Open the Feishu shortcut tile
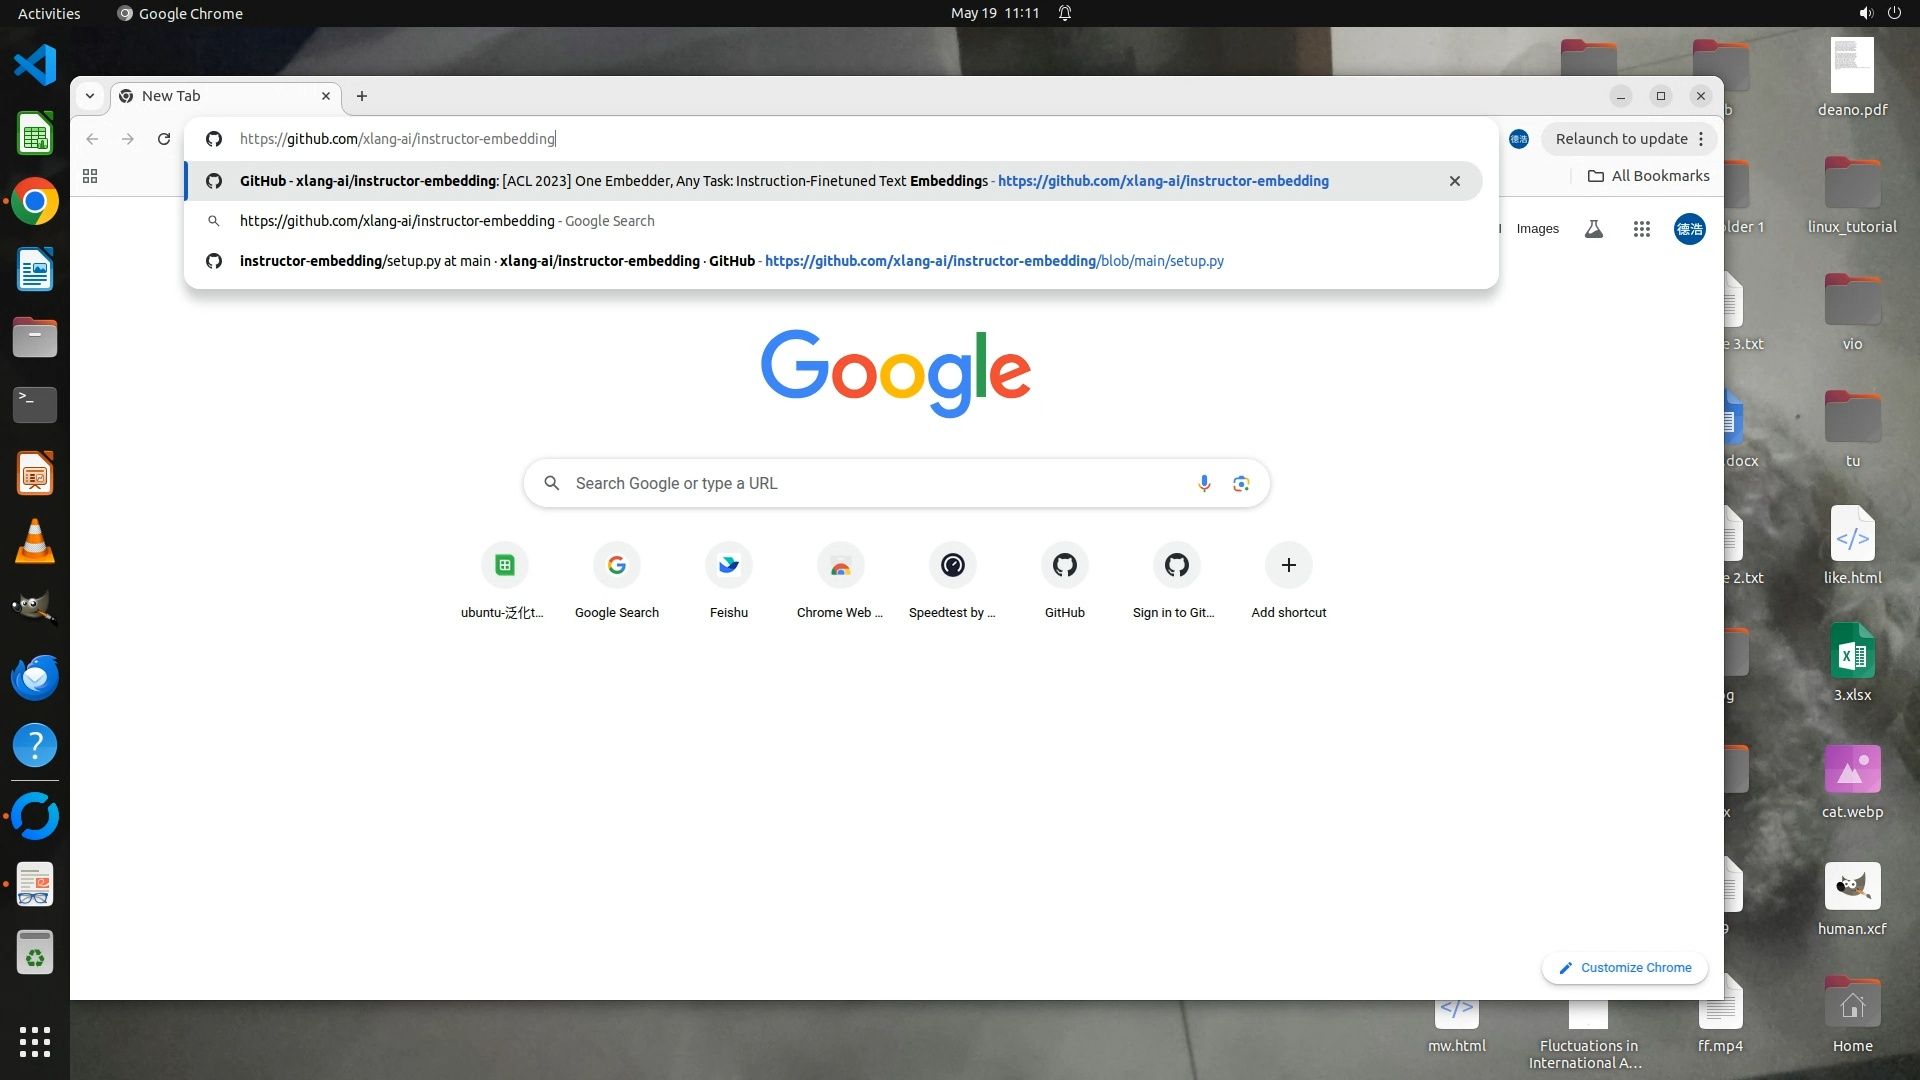This screenshot has width=1920, height=1080. coord(728,566)
